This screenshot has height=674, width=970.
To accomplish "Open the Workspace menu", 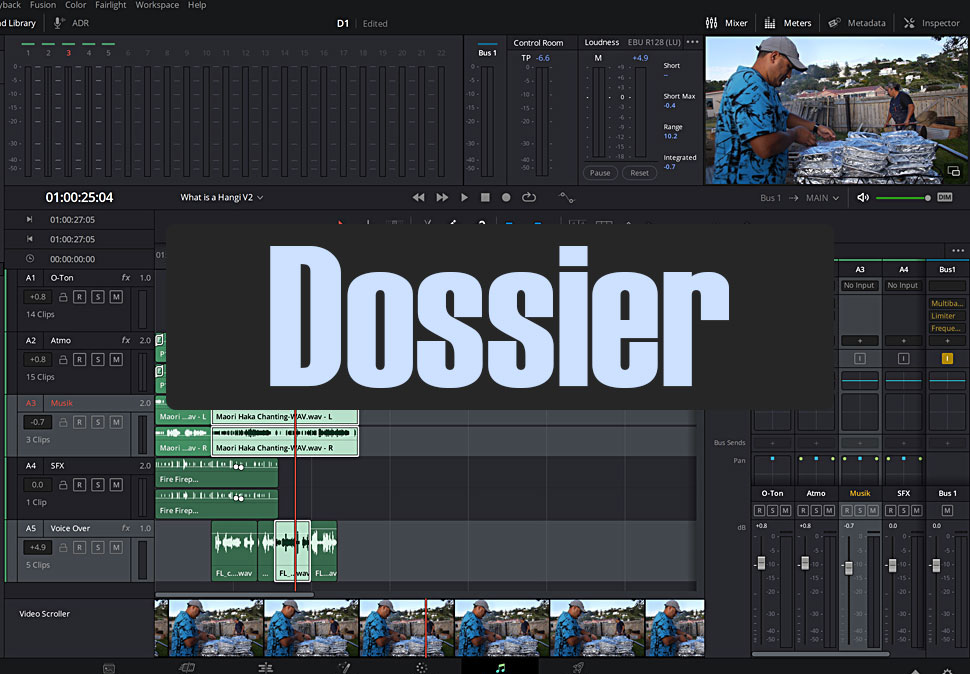I will 157,5.
